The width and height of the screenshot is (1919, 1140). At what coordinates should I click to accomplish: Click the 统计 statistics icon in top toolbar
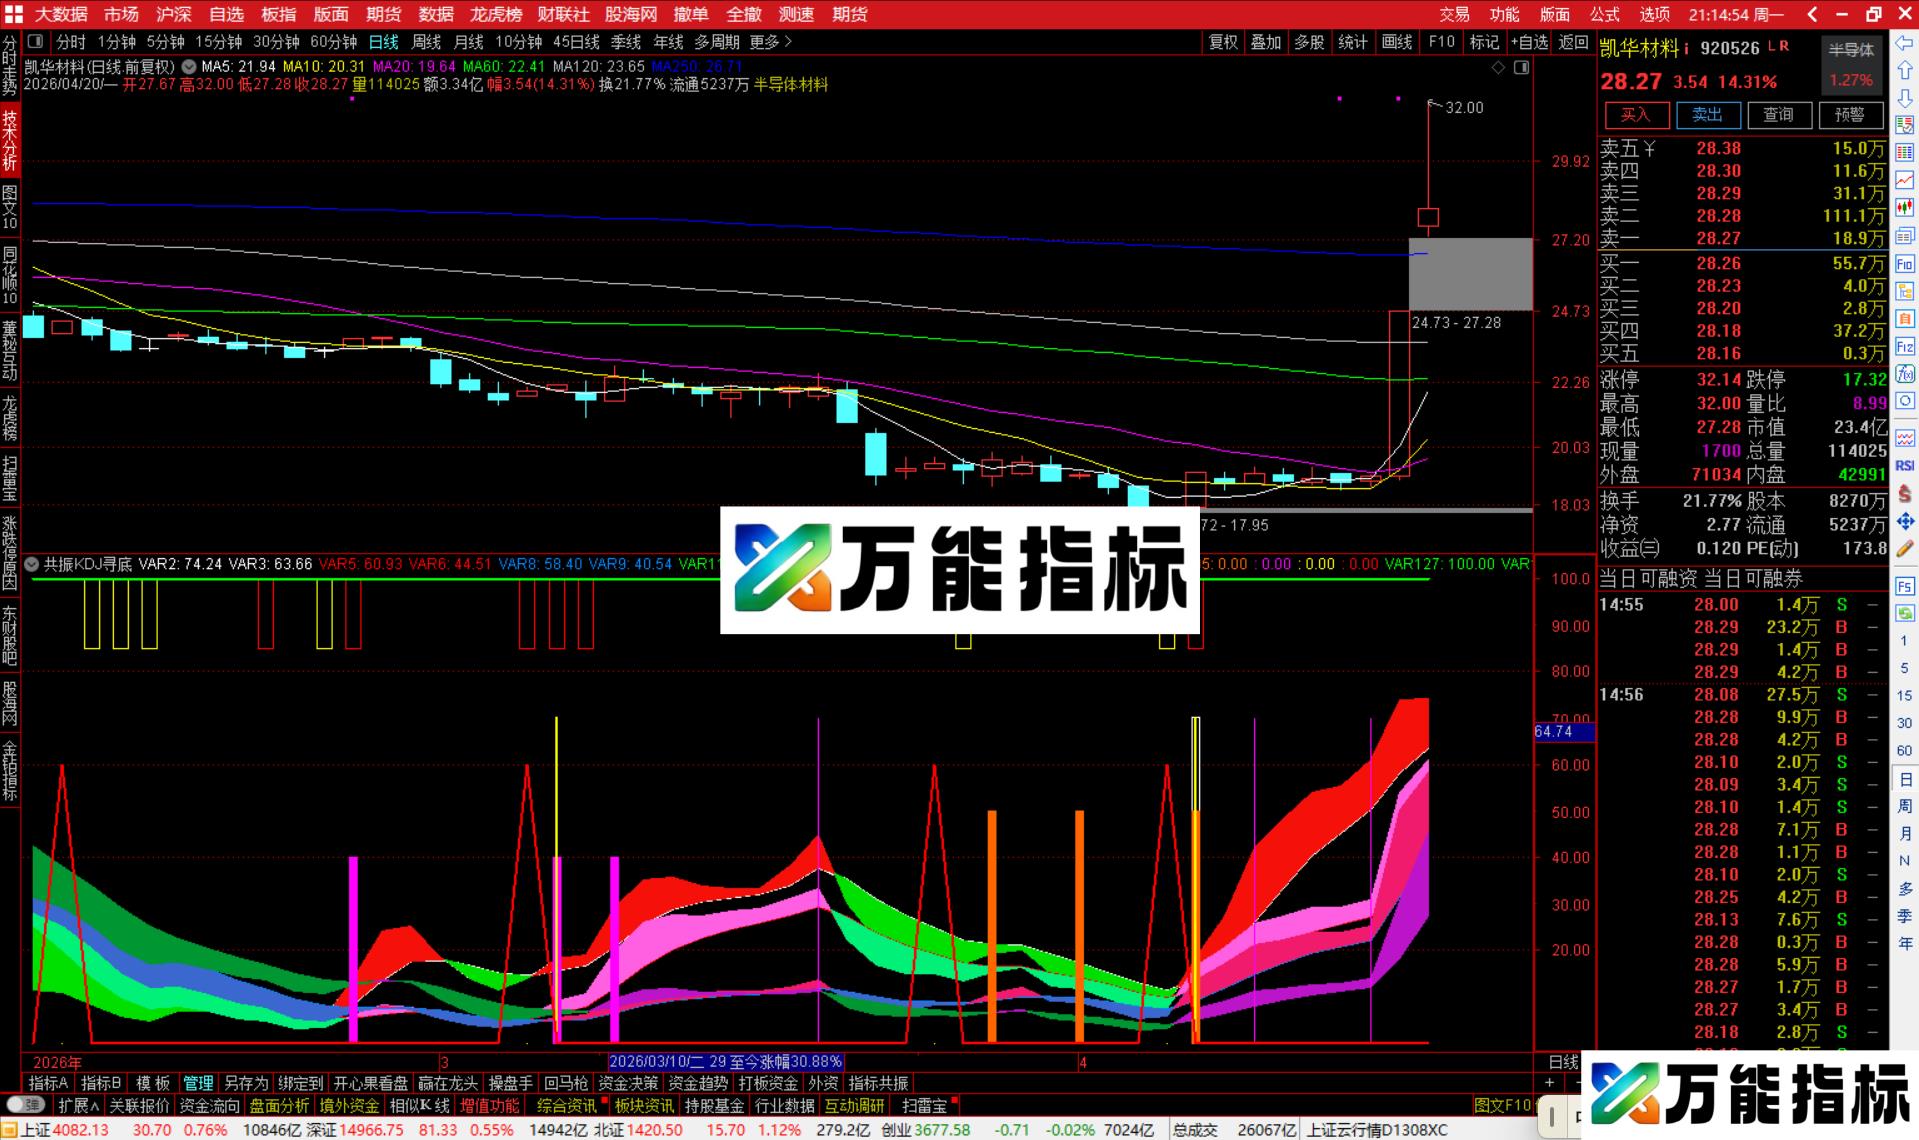pos(1352,42)
